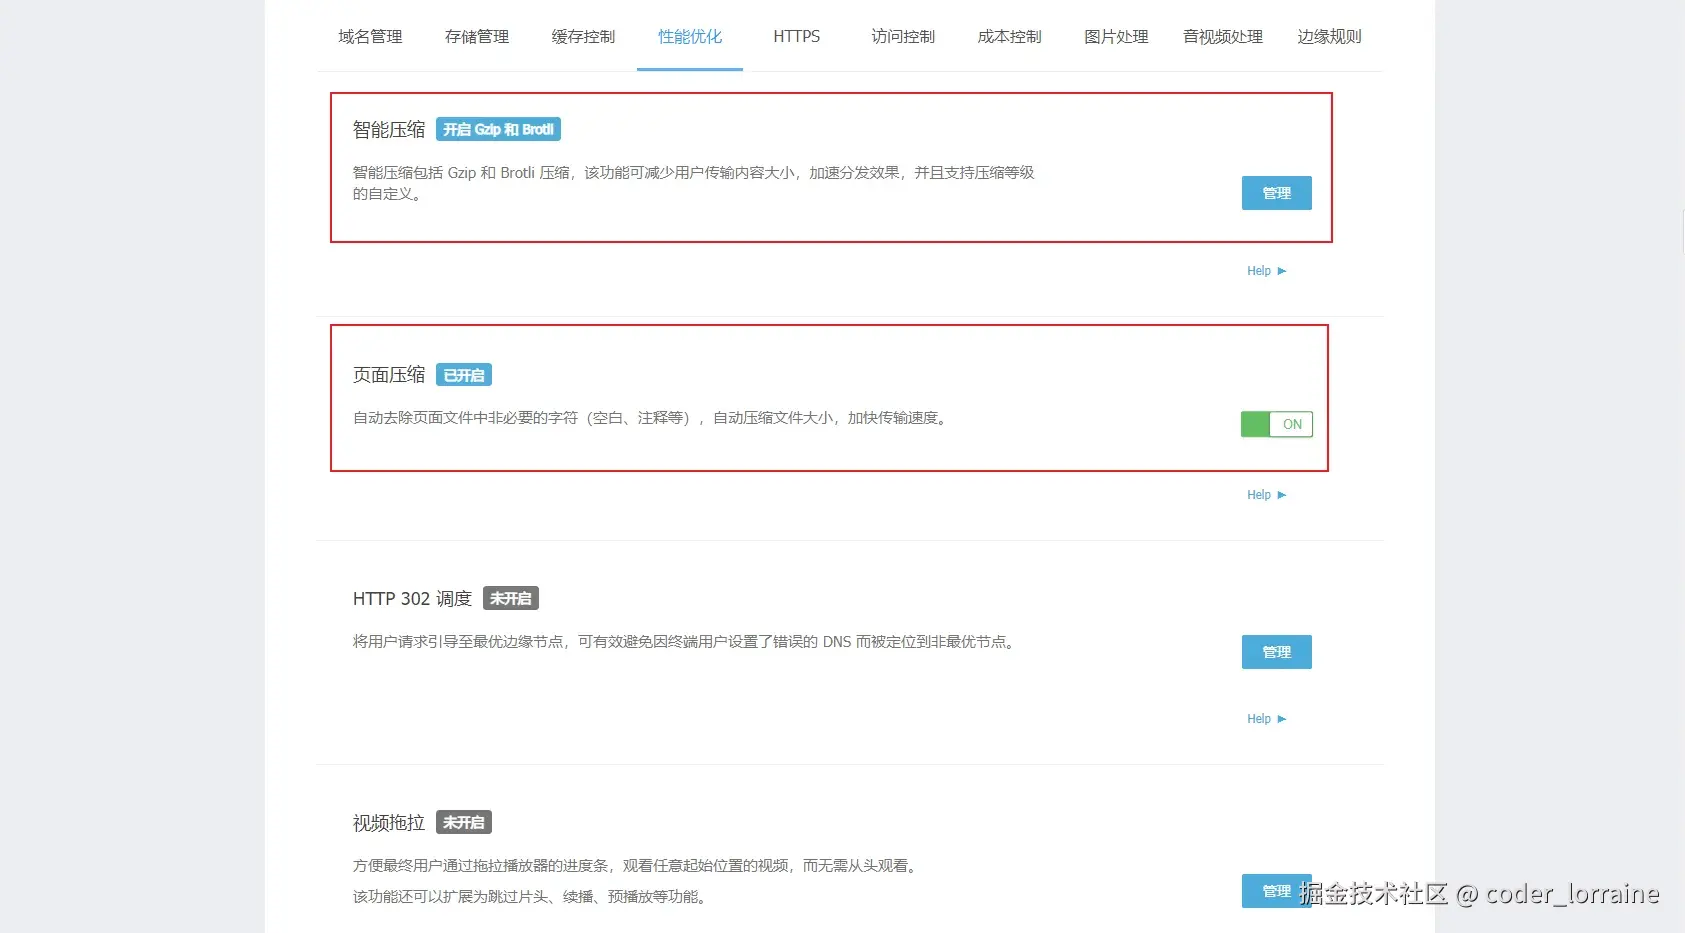Screen dimensions: 1685x933
Task: Toggle the 页面压缩 ON switch
Action: coord(1277,424)
